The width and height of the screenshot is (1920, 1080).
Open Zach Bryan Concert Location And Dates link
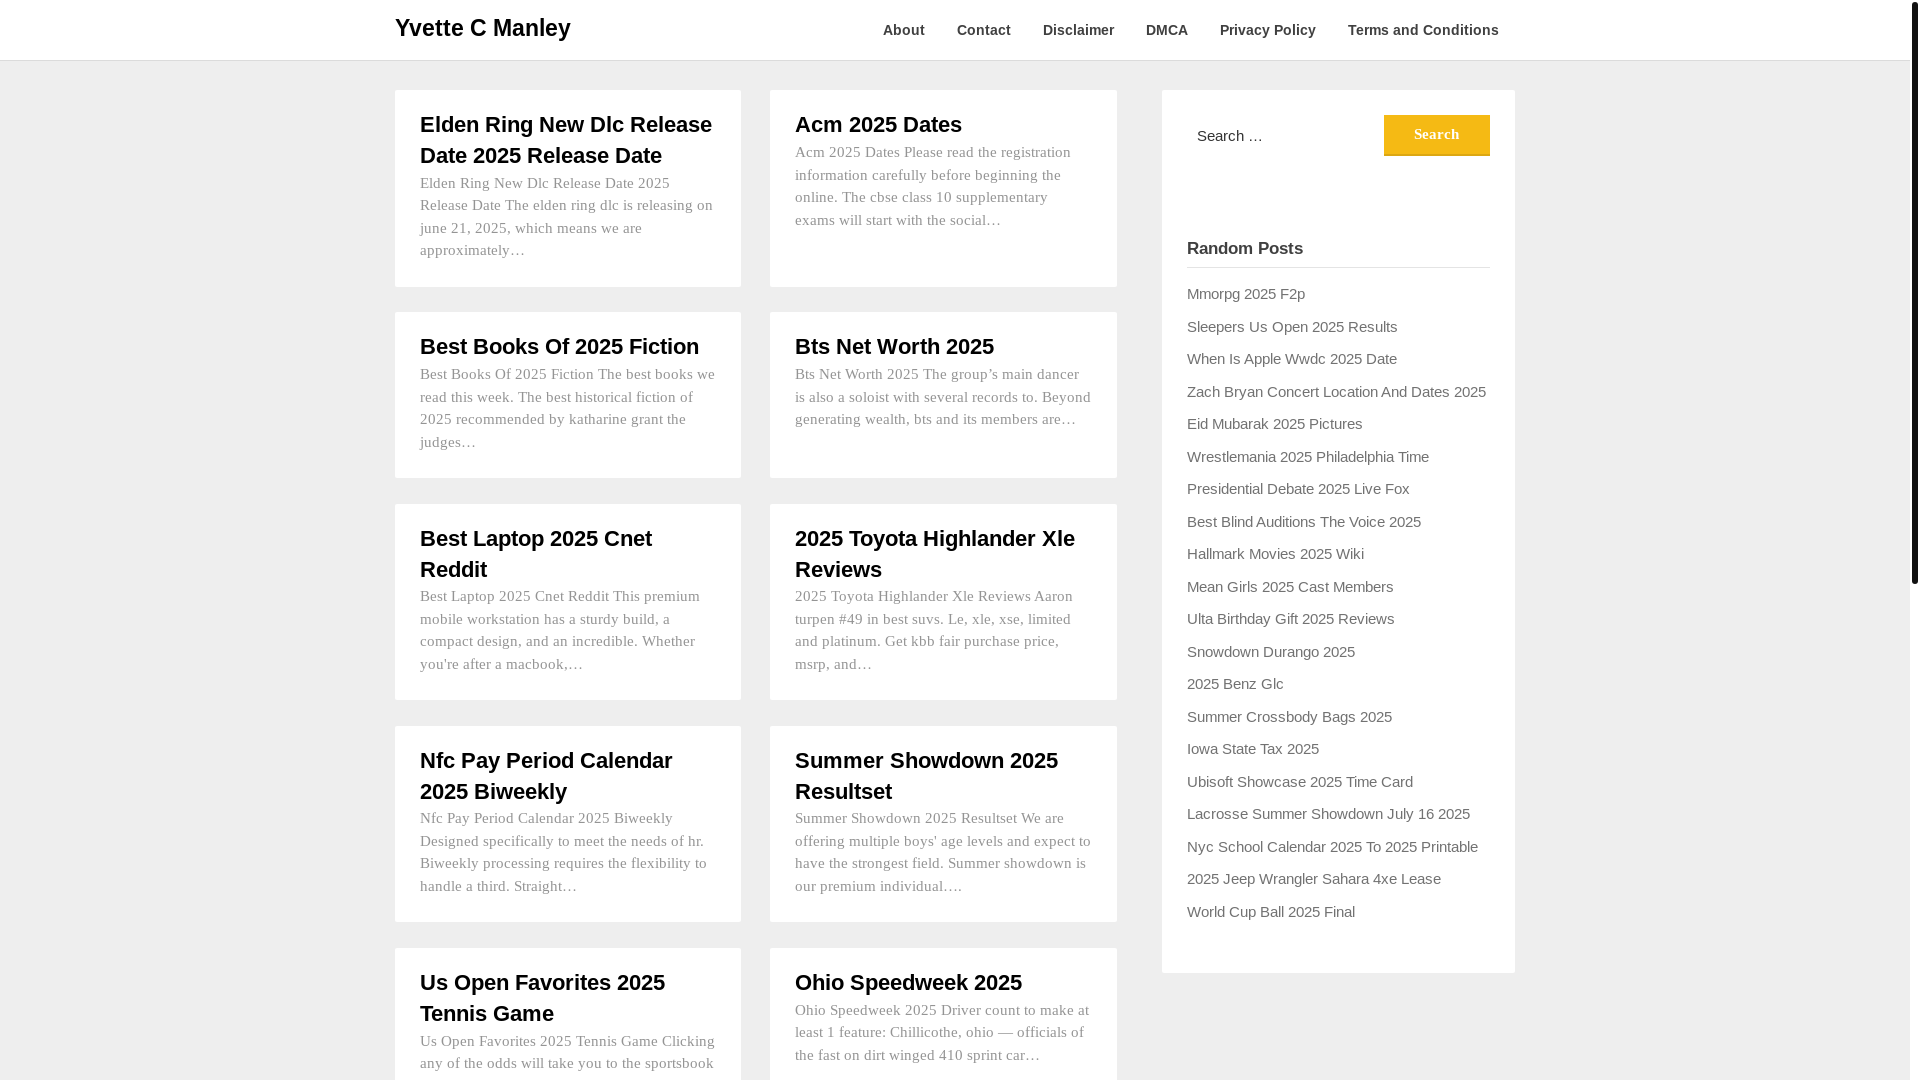pos(1336,392)
